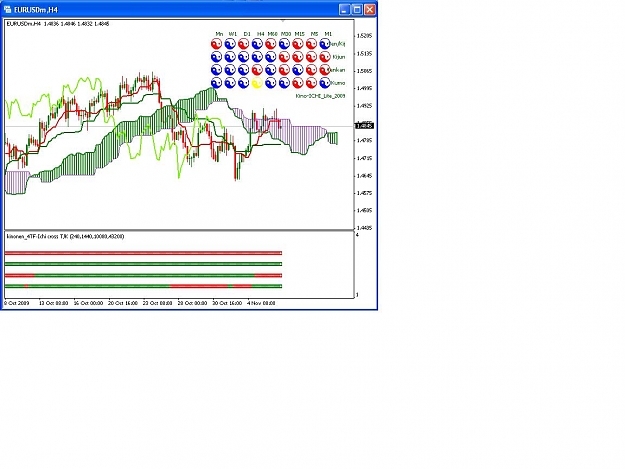The height and width of the screenshot is (469, 625).
Task: Click the yellow Kumo icon under H4
Action: 257,83
